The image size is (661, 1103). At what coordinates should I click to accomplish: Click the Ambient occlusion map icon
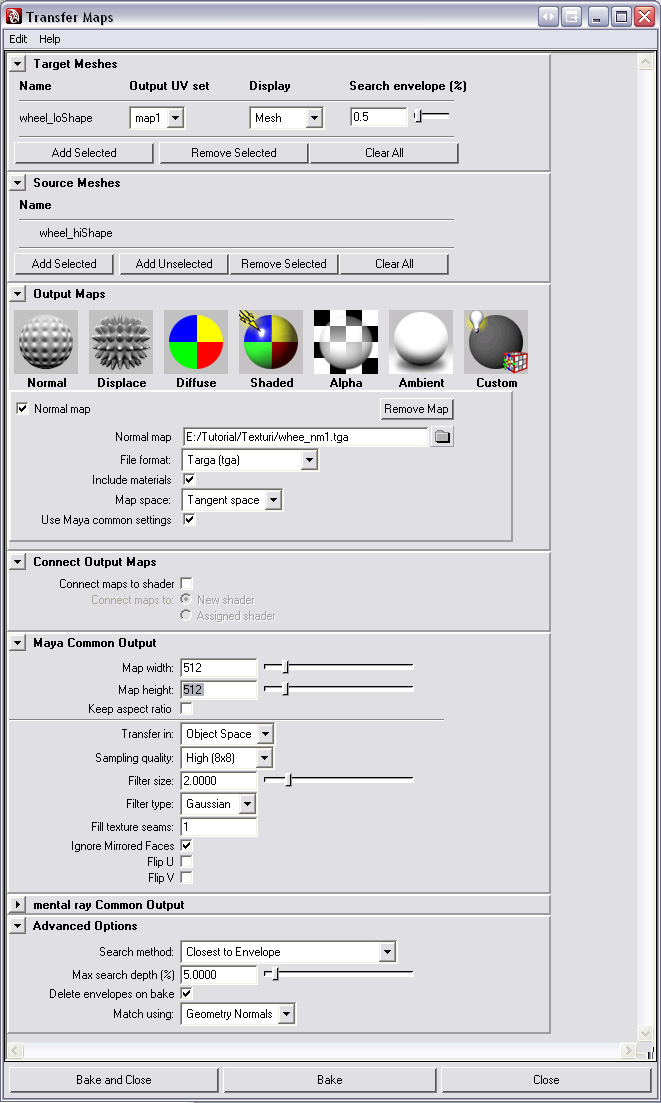pyautogui.click(x=421, y=342)
